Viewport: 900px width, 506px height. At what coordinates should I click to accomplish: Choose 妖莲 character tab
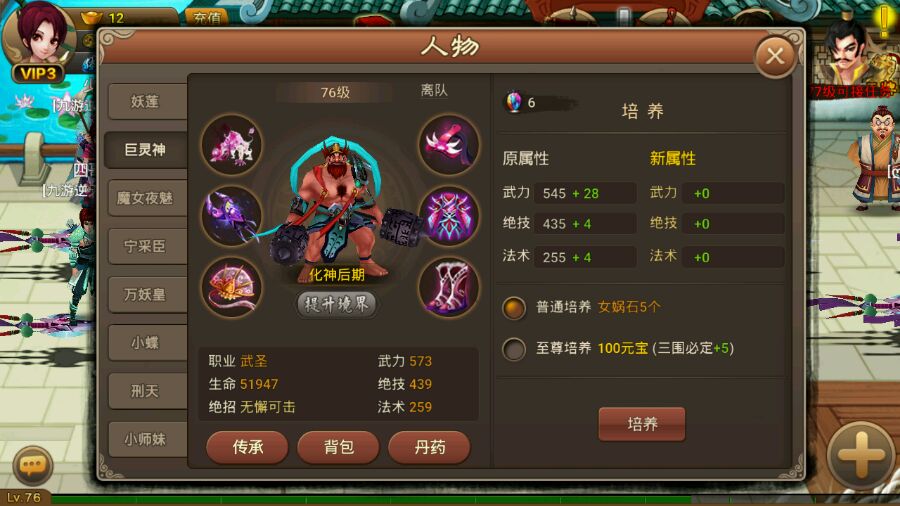click(x=147, y=102)
